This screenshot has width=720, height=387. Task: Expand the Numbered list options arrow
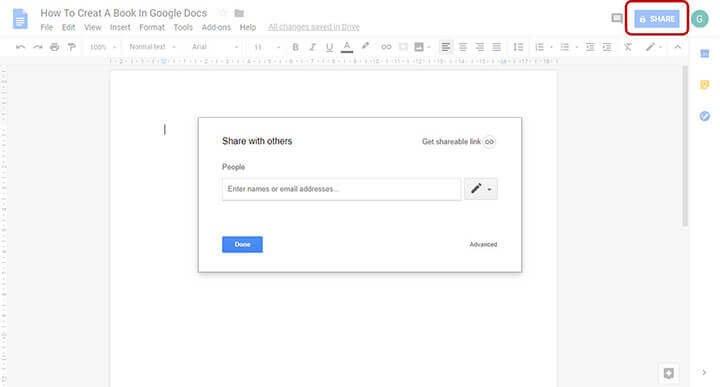tap(551, 47)
